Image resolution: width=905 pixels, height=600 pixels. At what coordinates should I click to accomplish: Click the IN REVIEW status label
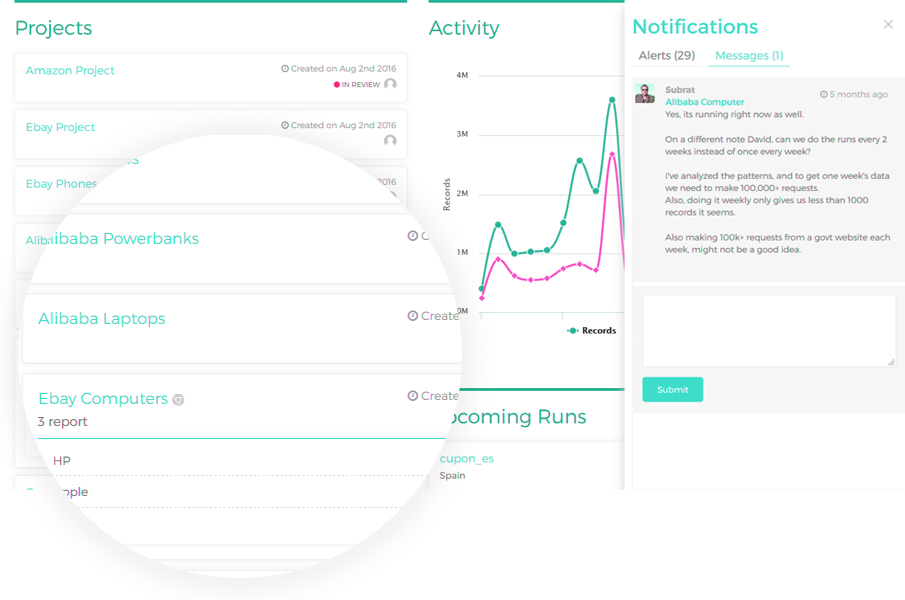[361, 85]
